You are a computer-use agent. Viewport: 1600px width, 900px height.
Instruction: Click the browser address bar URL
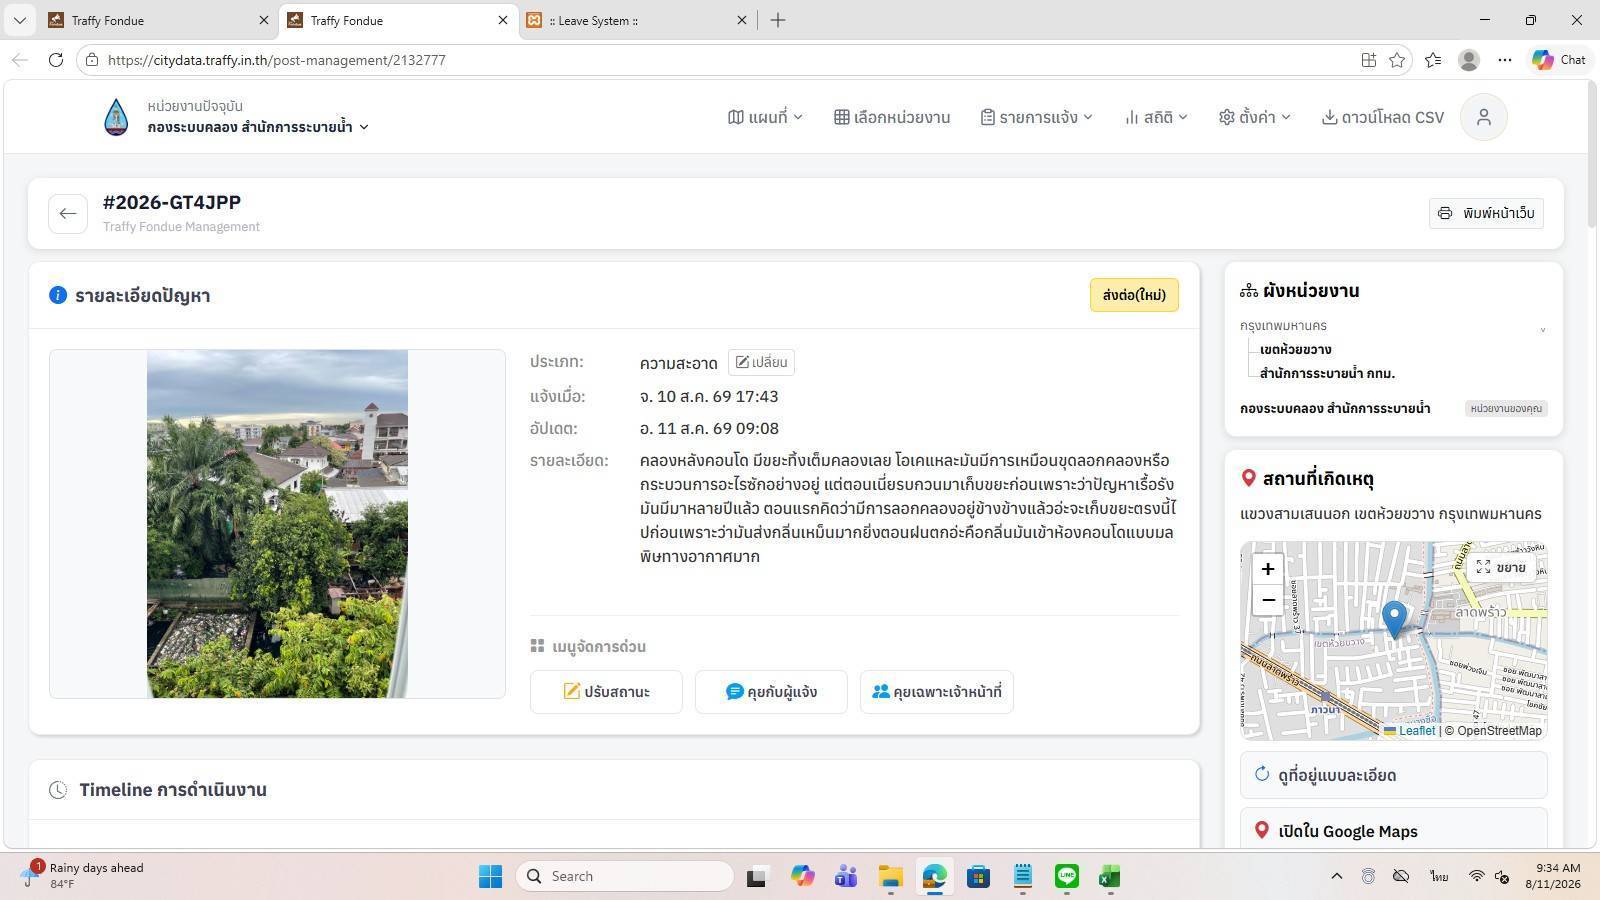pos(277,60)
